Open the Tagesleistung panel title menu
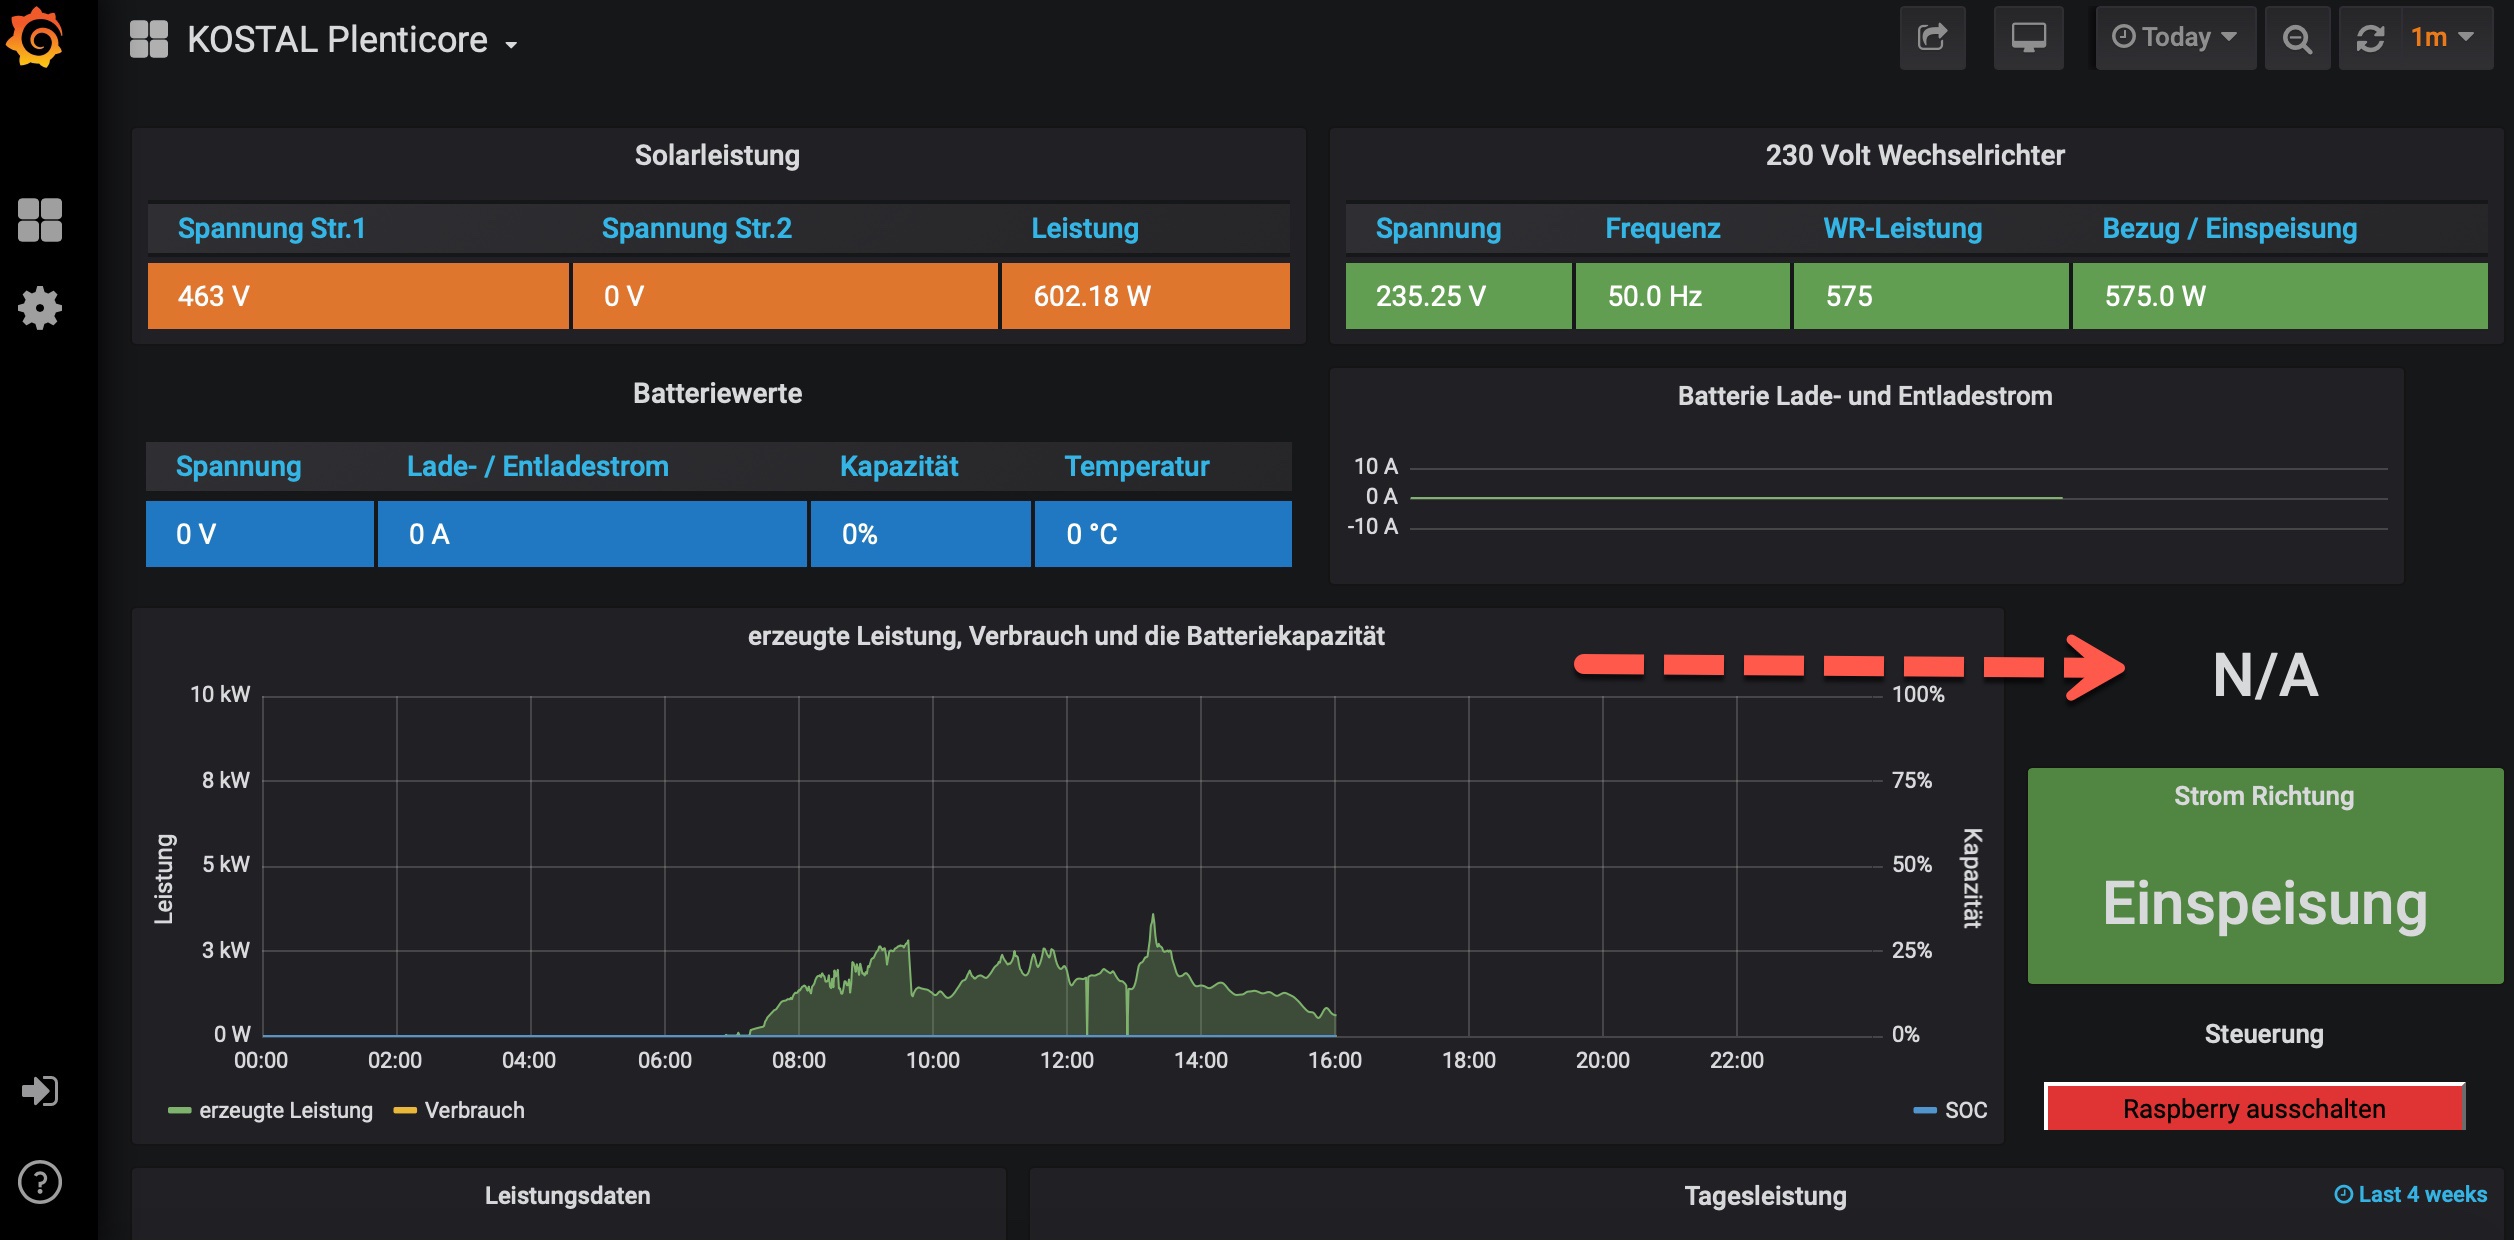 pos(1765,1196)
